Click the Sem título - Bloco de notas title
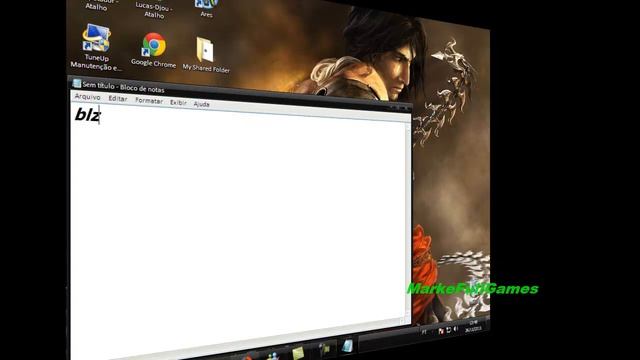Image resolution: width=640 pixels, height=360 pixels. tap(123, 87)
